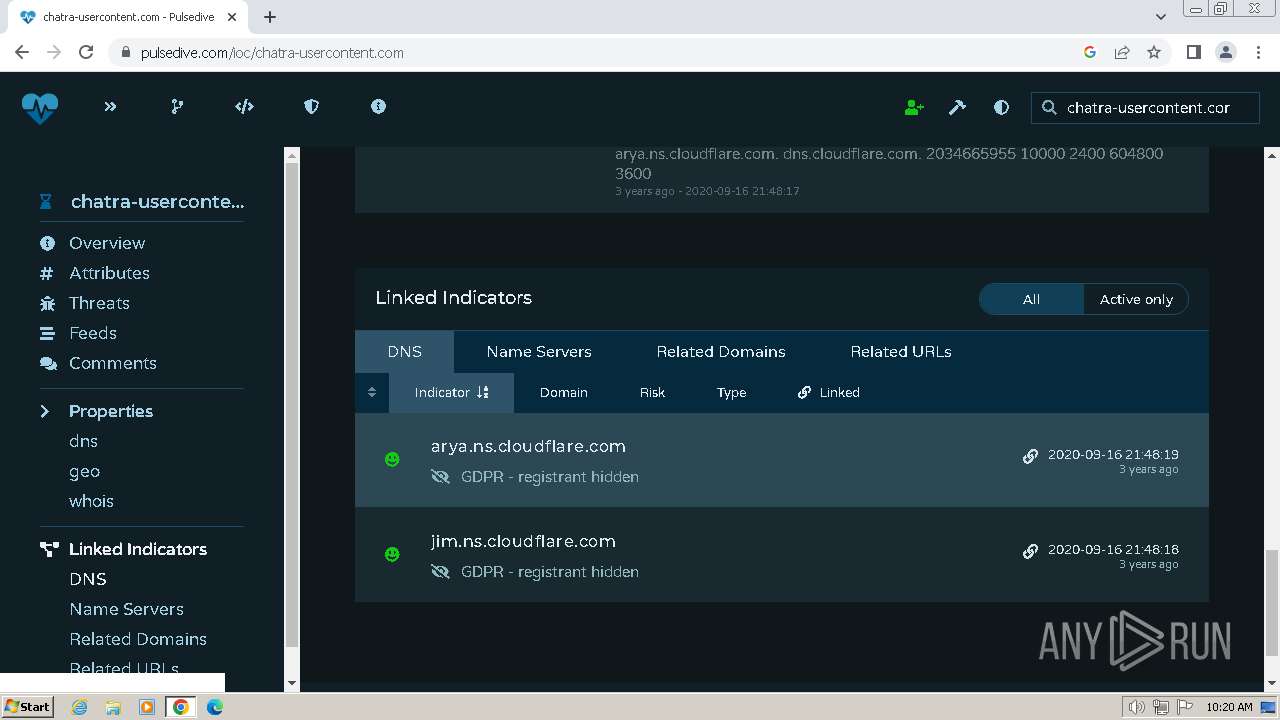Toggle the dark/light contrast theme icon
The width and height of the screenshot is (1280, 720).
[1001, 107]
